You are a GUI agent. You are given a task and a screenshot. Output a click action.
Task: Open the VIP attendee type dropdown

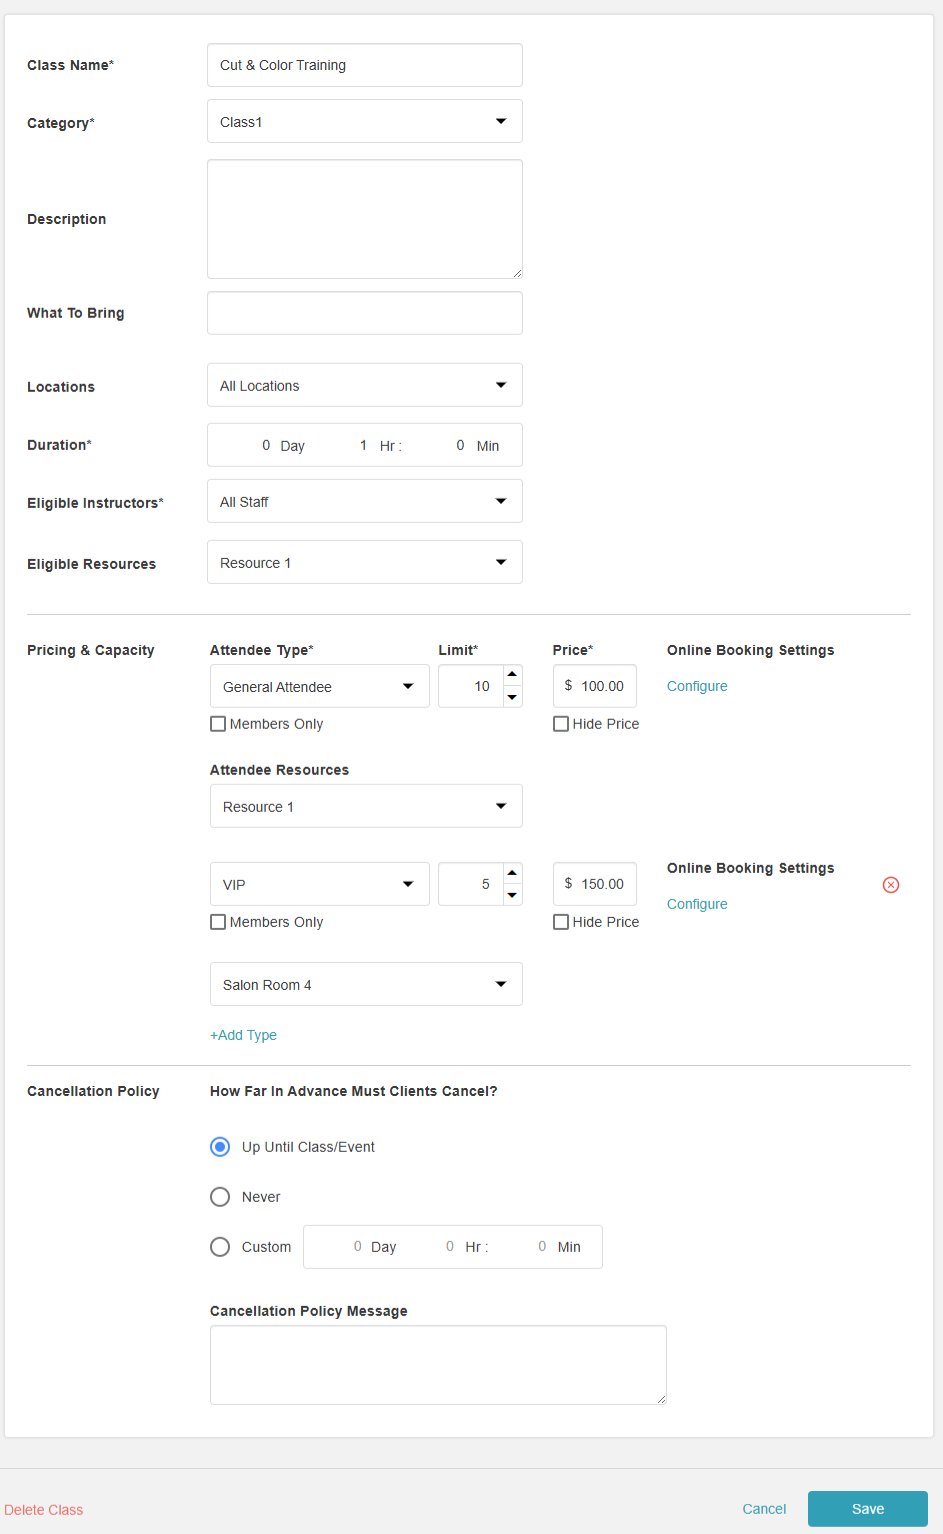tap(320, 884)
